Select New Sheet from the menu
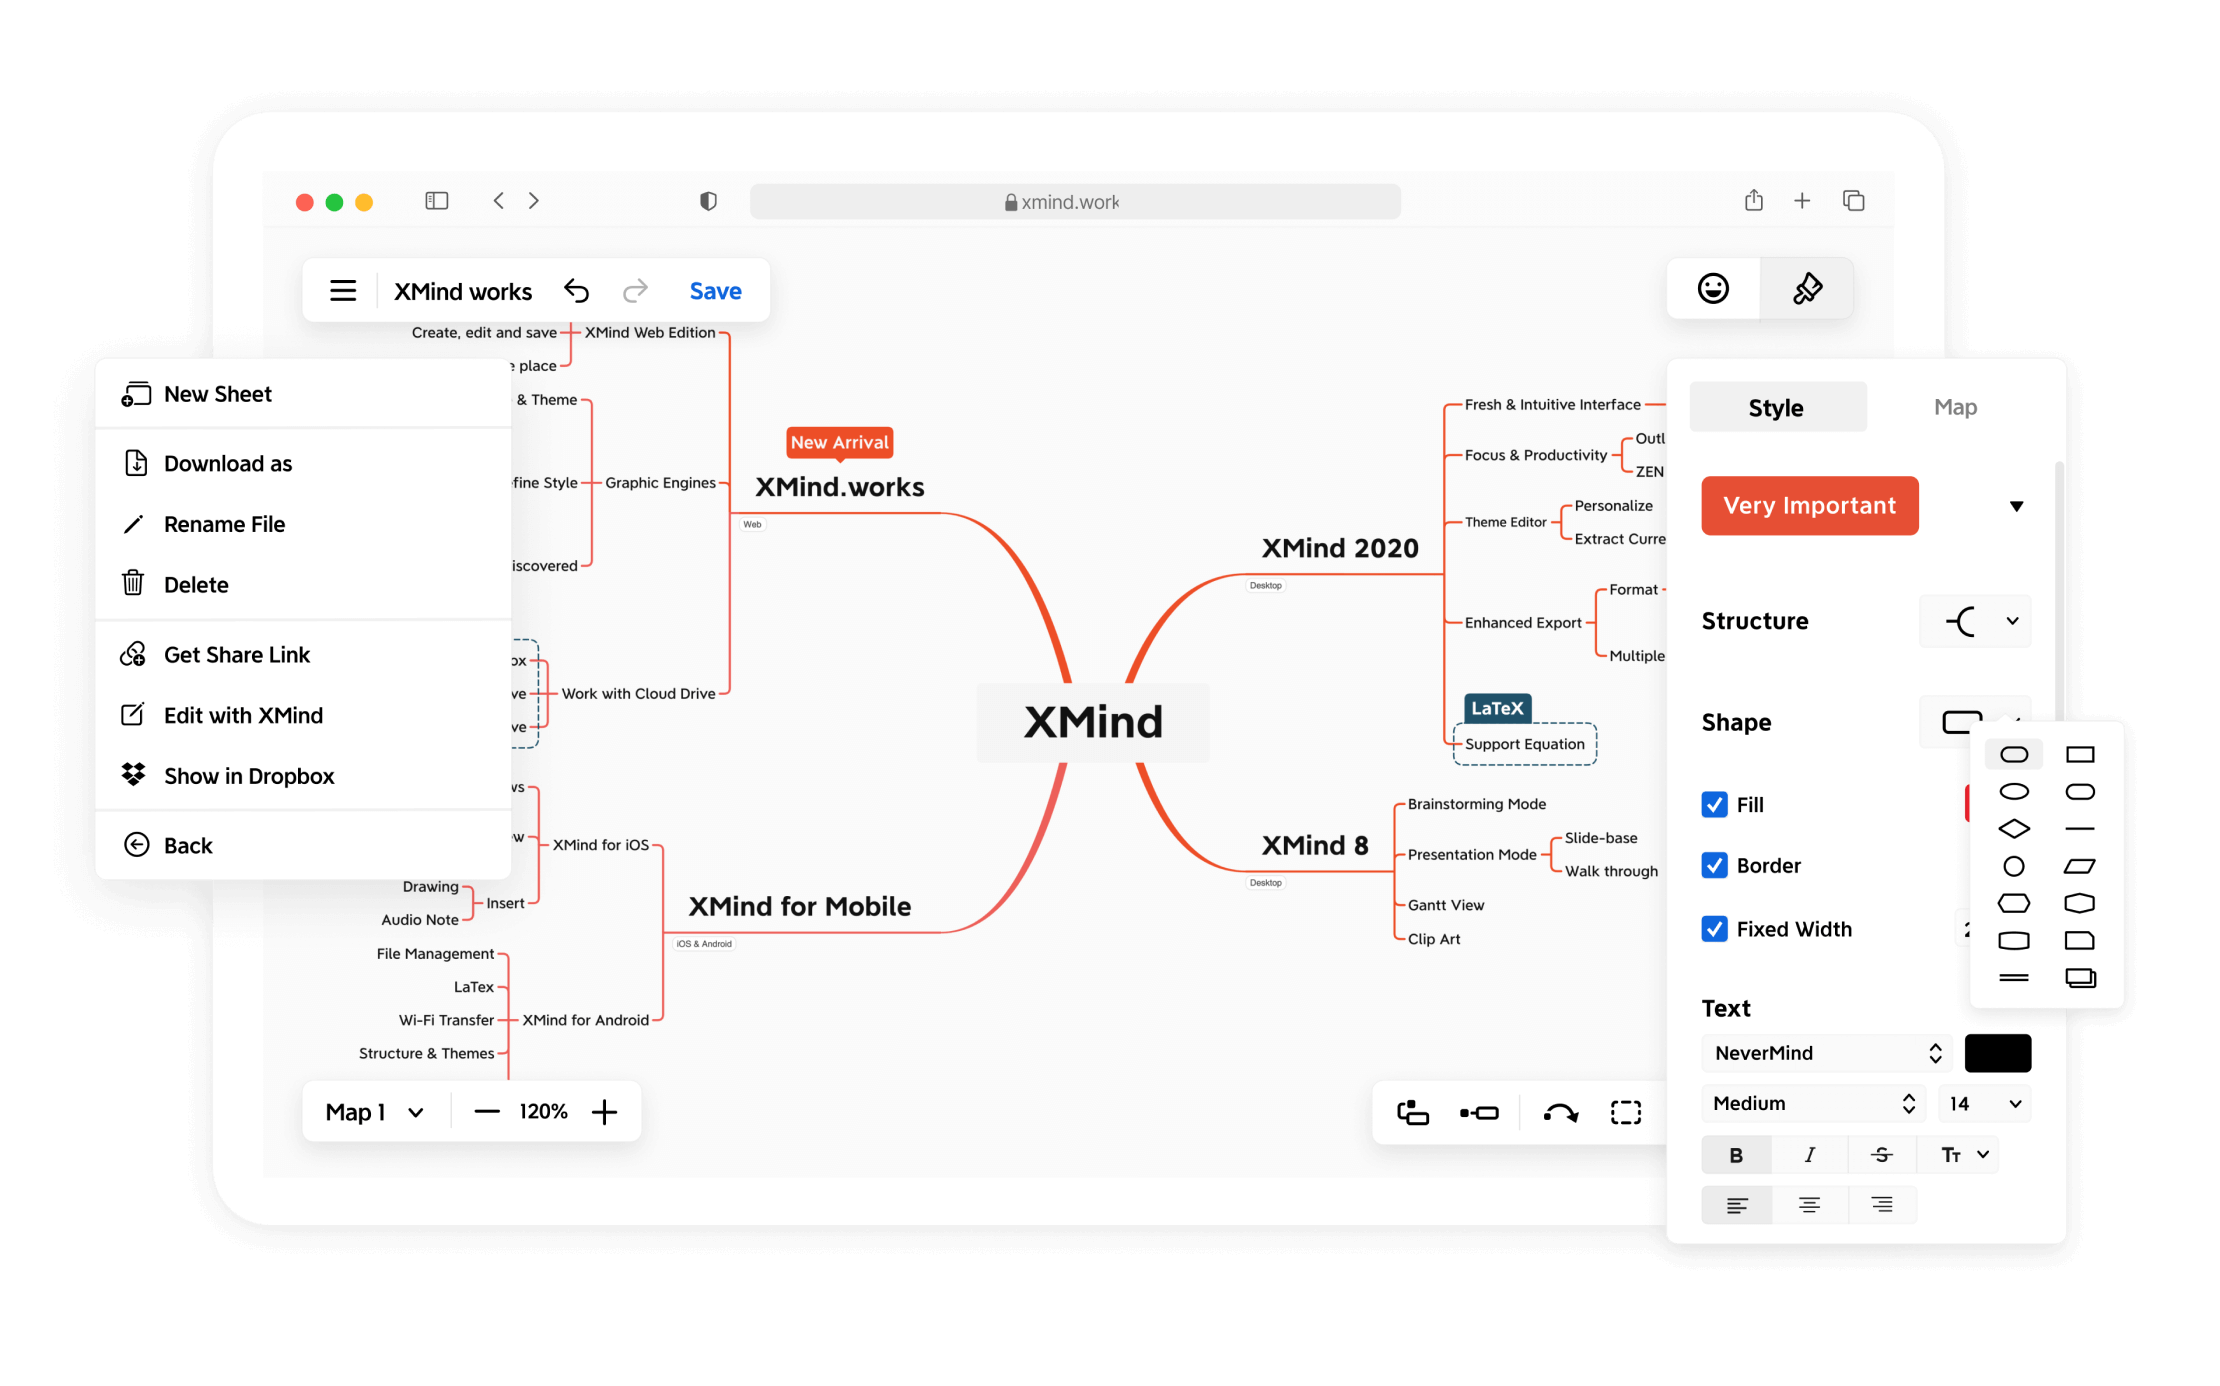The image size is (2220, 1386). coord(303,394)
